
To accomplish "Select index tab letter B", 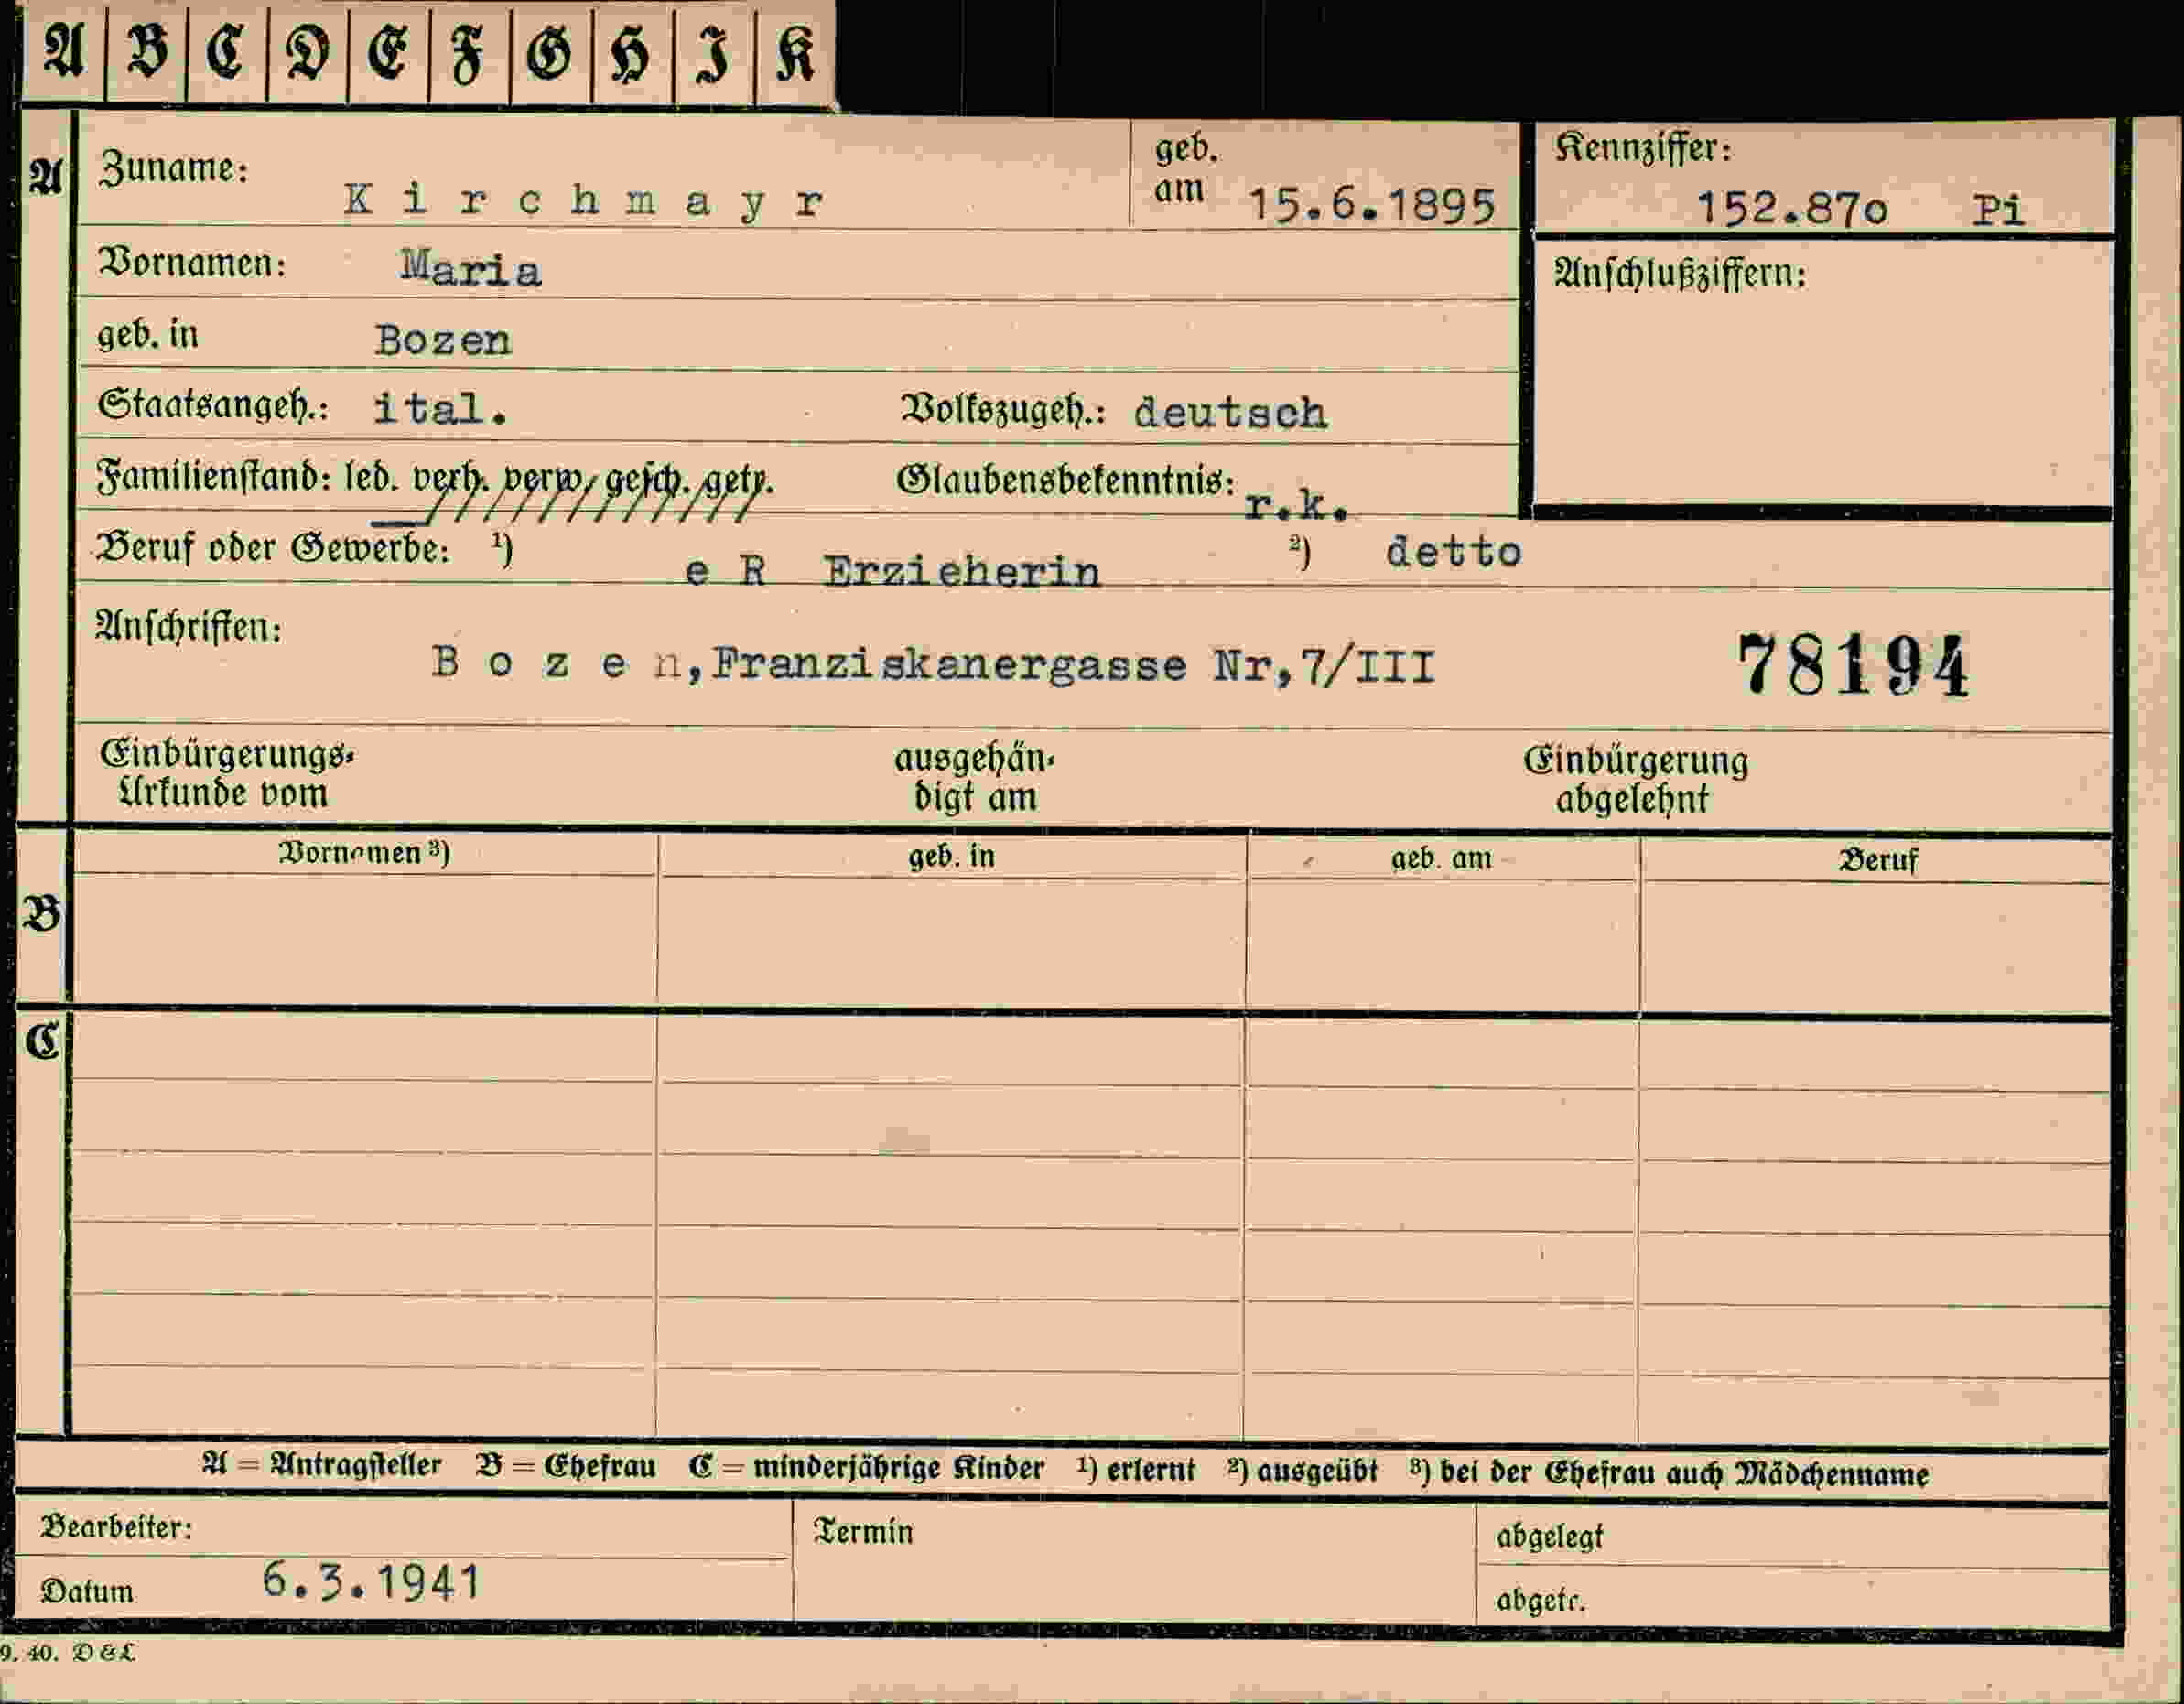I will 147,52.
